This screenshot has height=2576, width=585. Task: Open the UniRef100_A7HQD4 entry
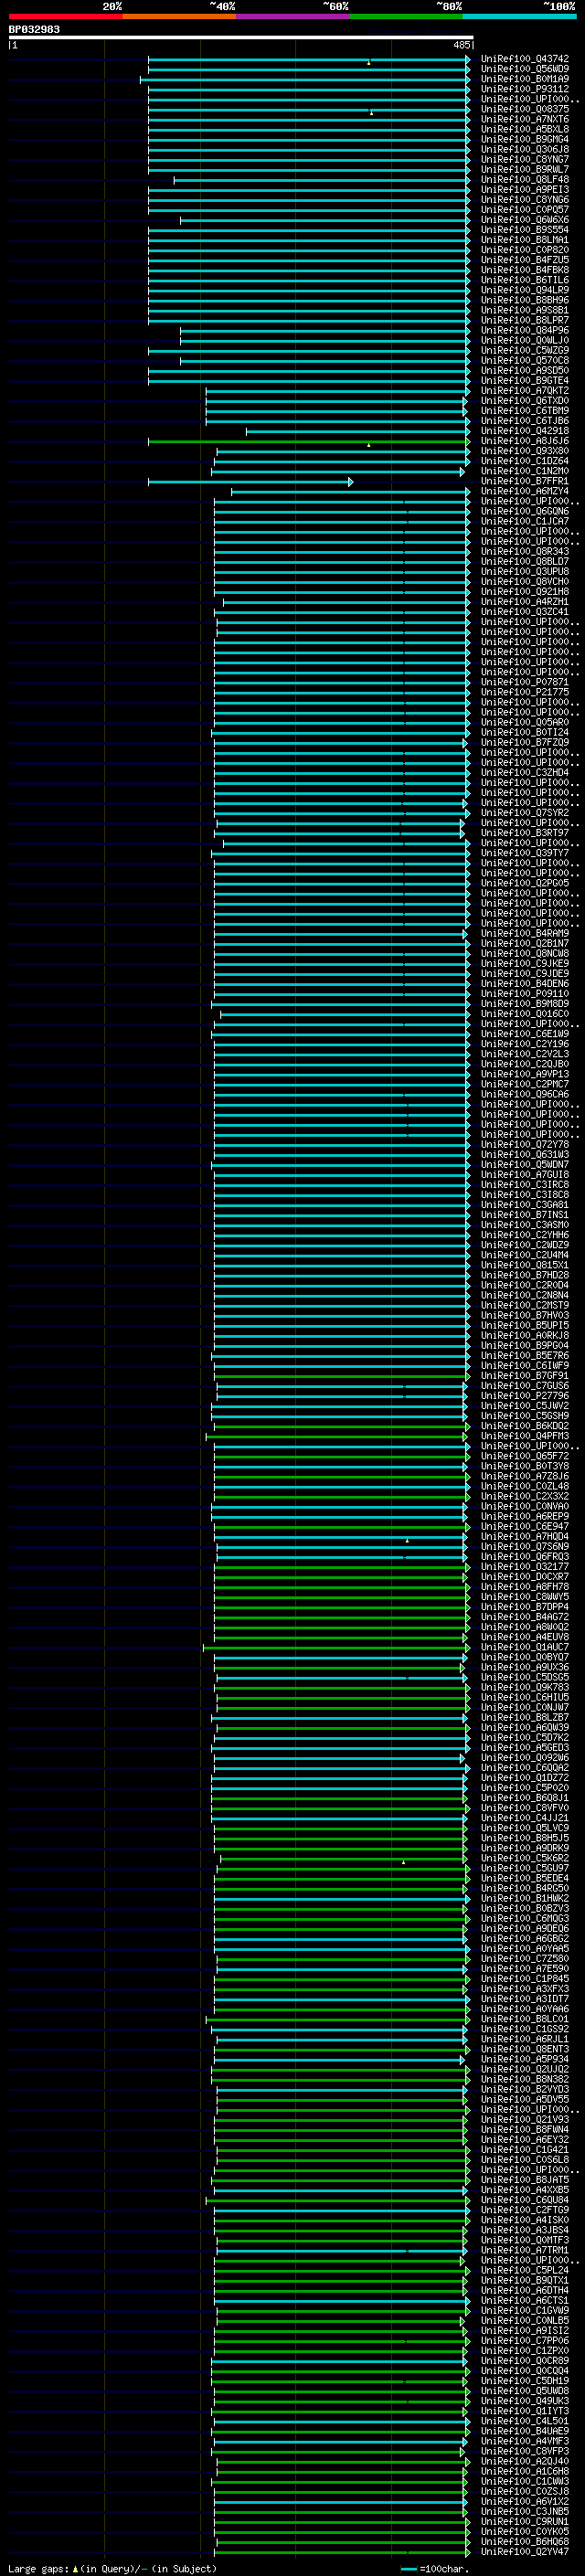tap(524, 1537)
